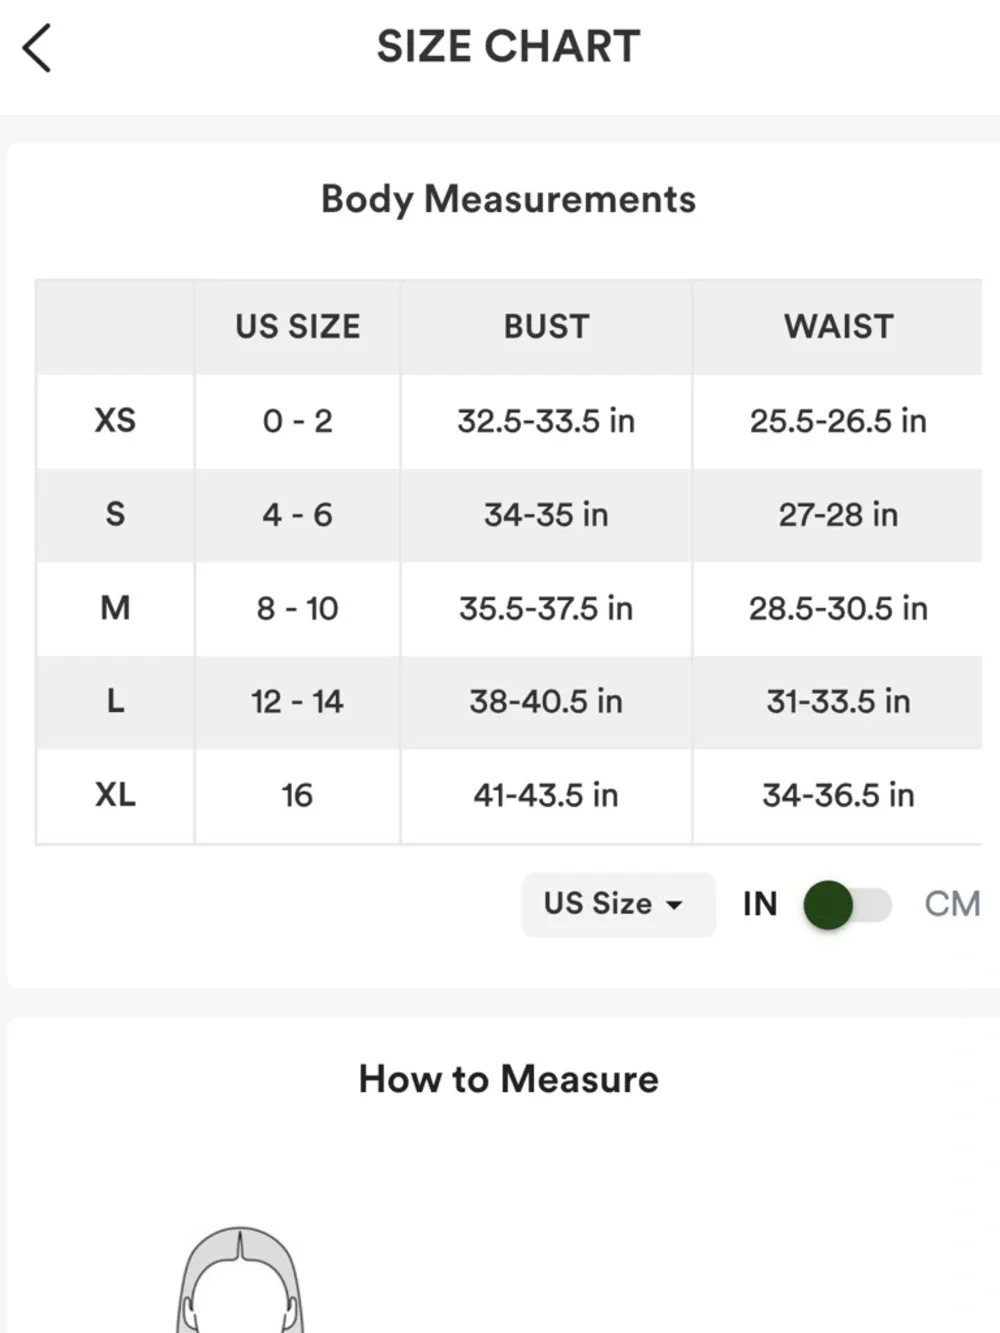
Task: Select the IN unit label
Action: 760,904
